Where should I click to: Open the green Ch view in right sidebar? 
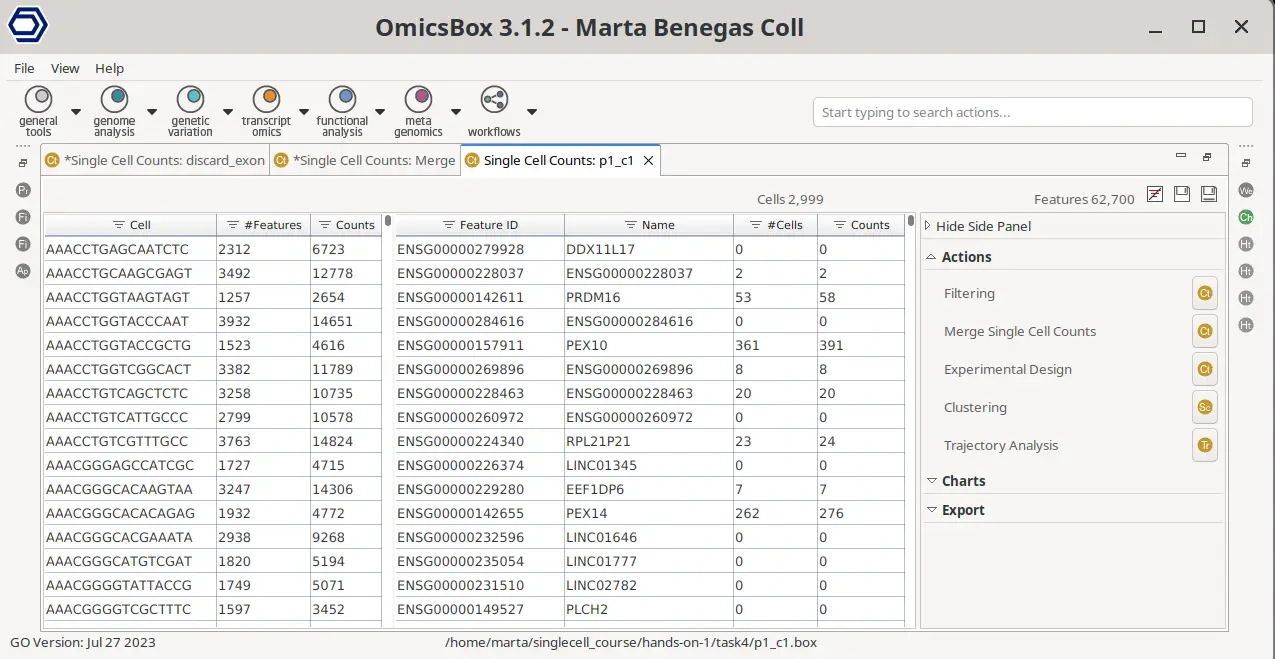coord(1246,217)
